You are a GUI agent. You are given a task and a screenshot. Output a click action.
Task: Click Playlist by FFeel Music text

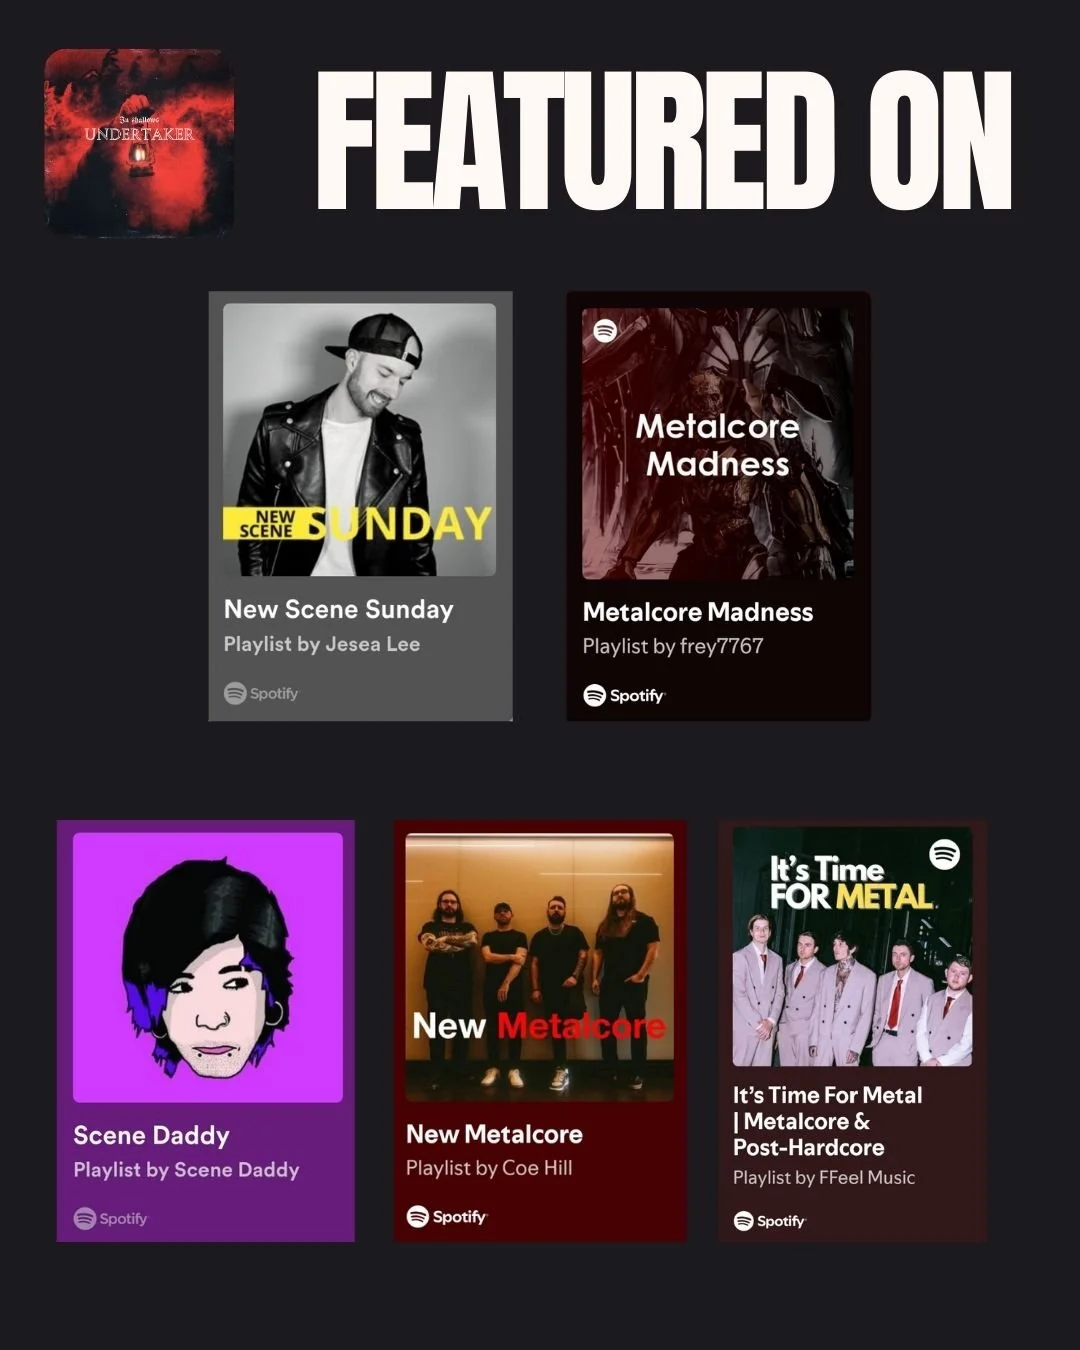click(824, 1178)
